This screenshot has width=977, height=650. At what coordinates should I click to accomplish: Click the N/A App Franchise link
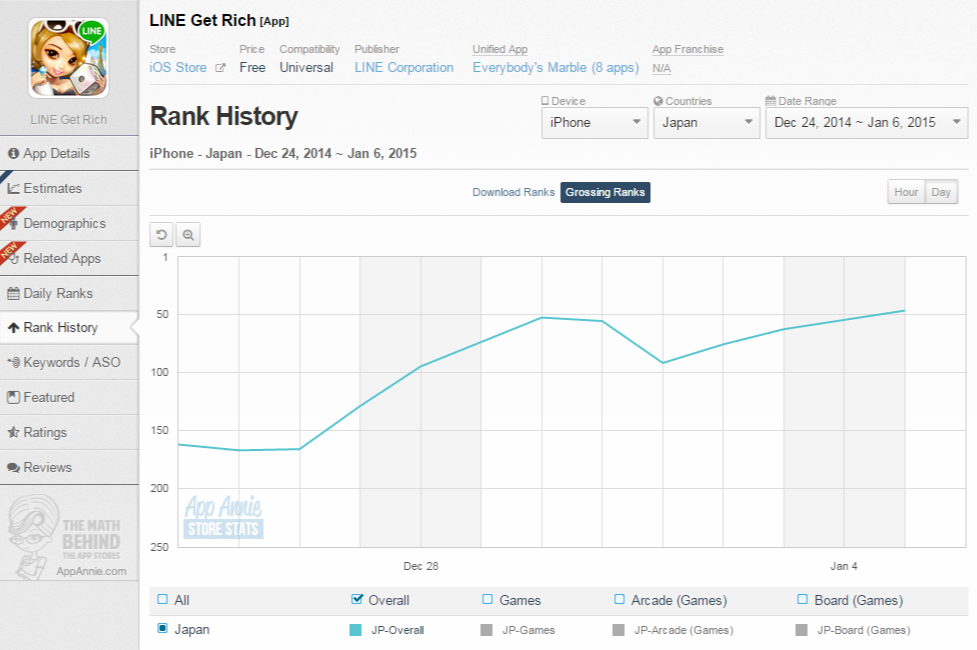(661, 69)
